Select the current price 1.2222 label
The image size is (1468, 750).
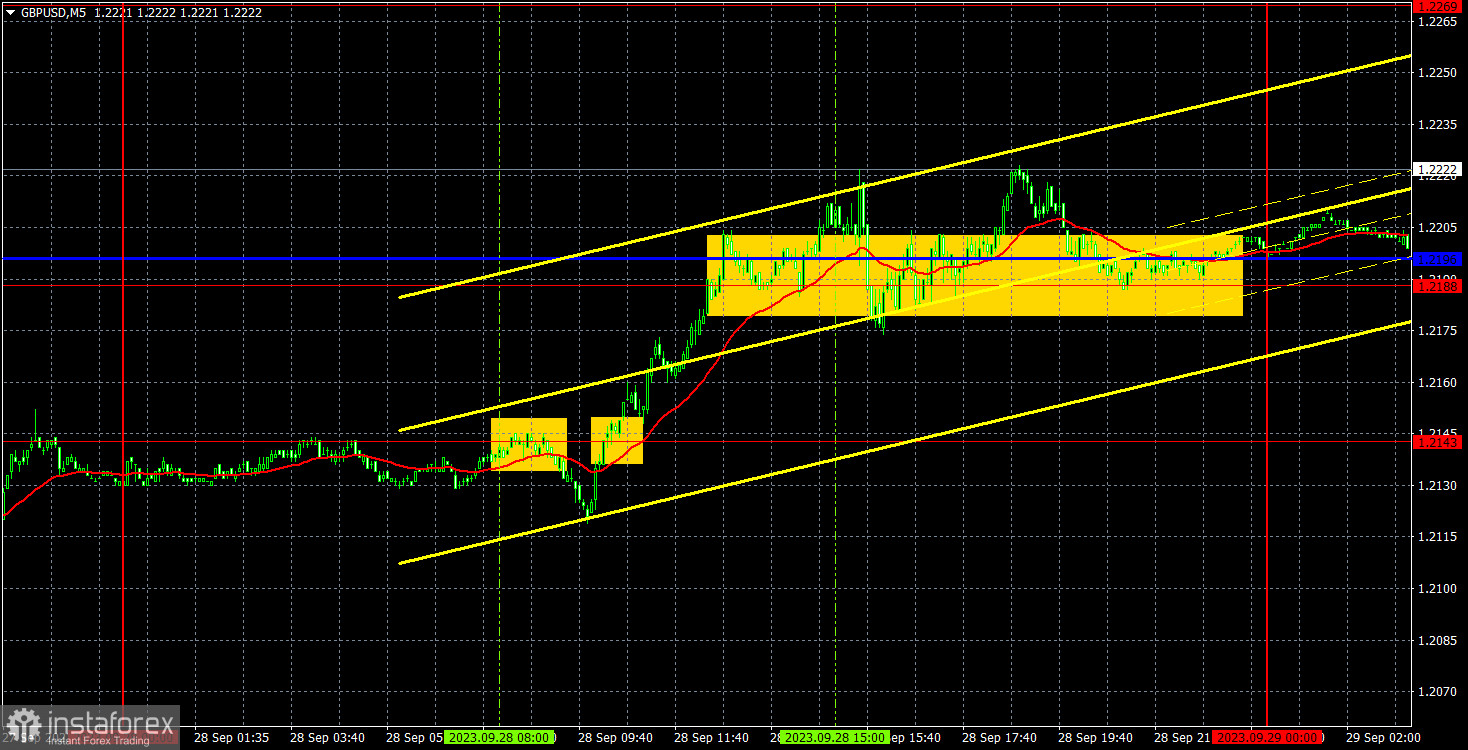tap(1438, 168)
